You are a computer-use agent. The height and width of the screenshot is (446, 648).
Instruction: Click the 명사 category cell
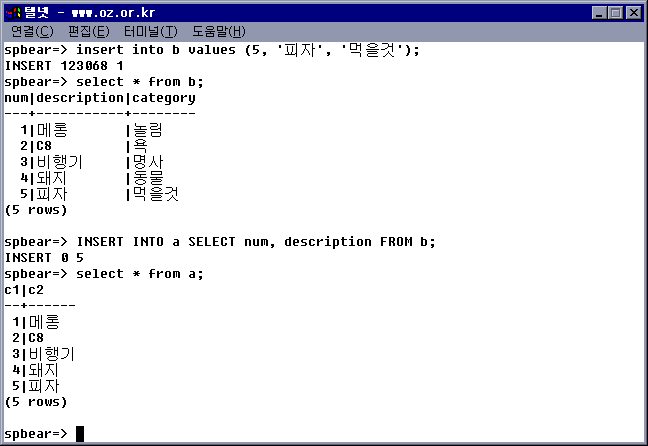click(148, 162)
